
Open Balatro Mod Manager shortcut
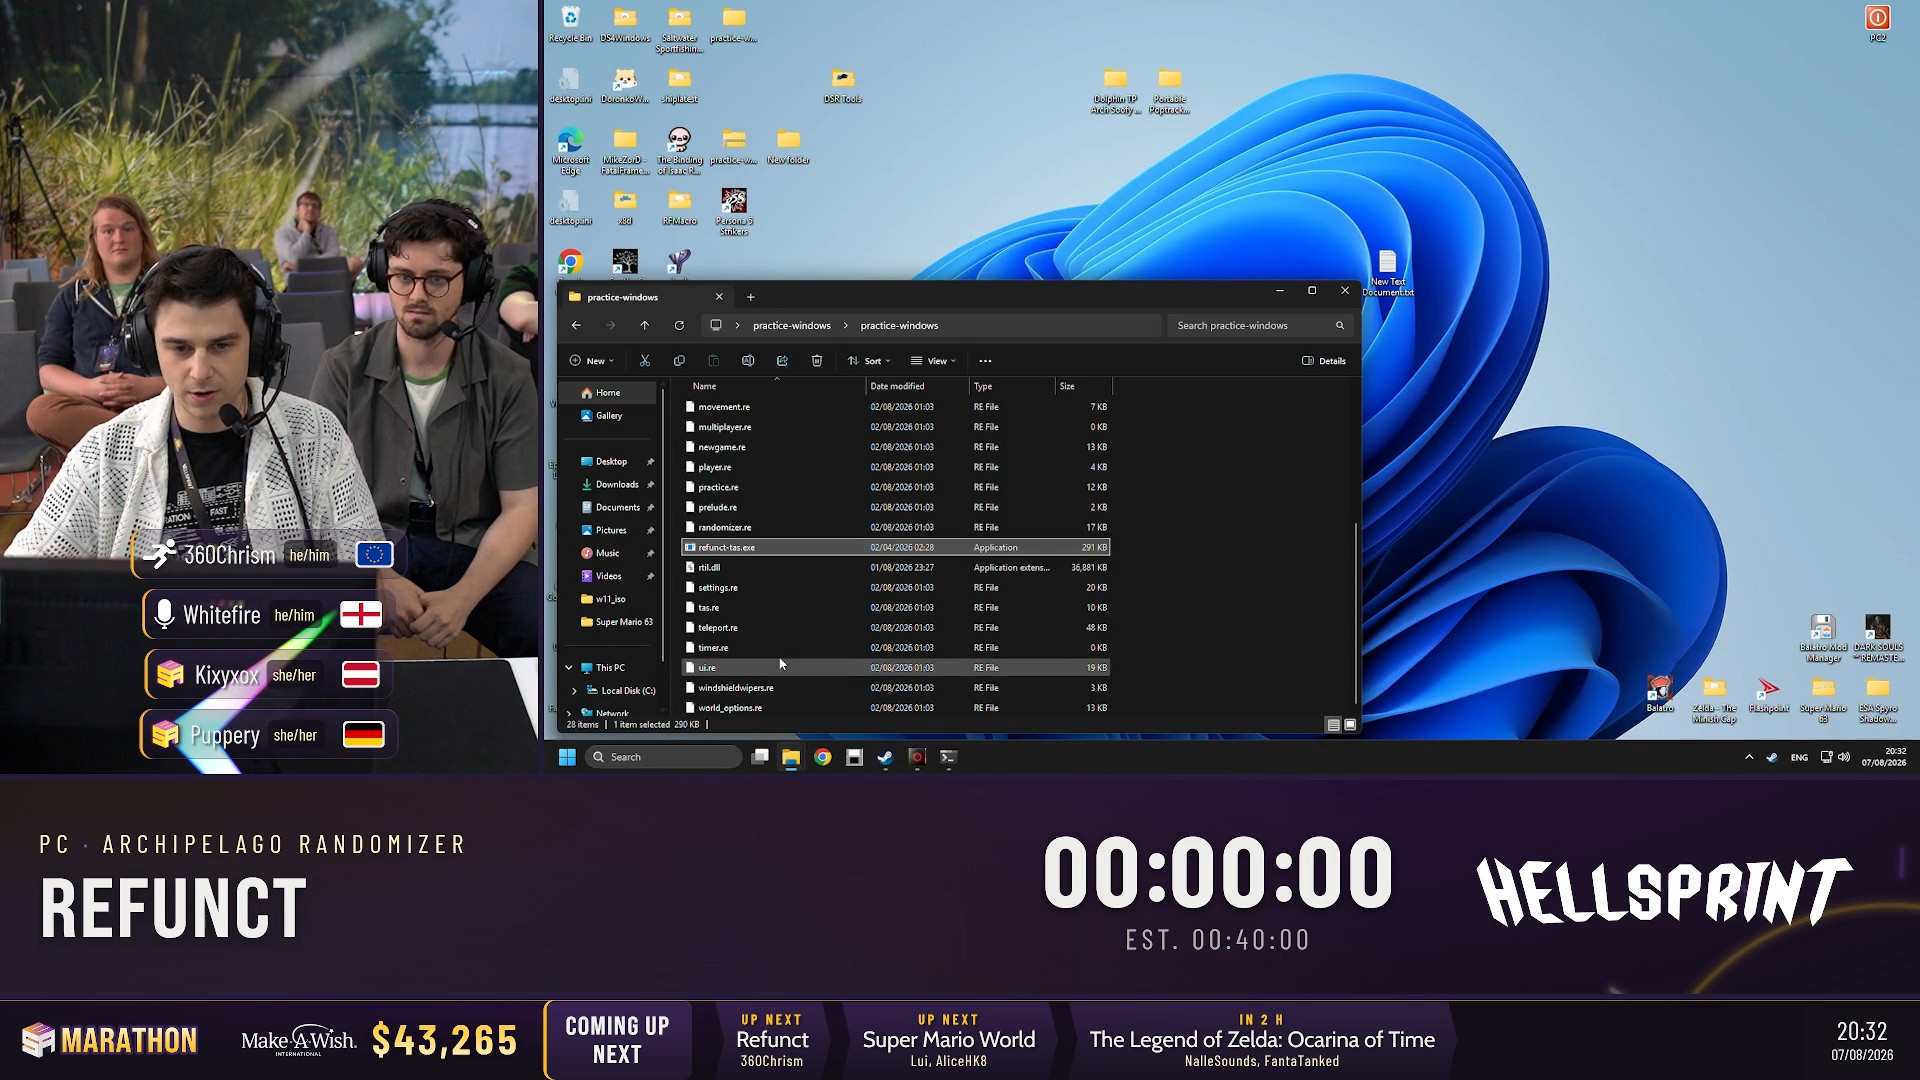[x=1823, y=638]
